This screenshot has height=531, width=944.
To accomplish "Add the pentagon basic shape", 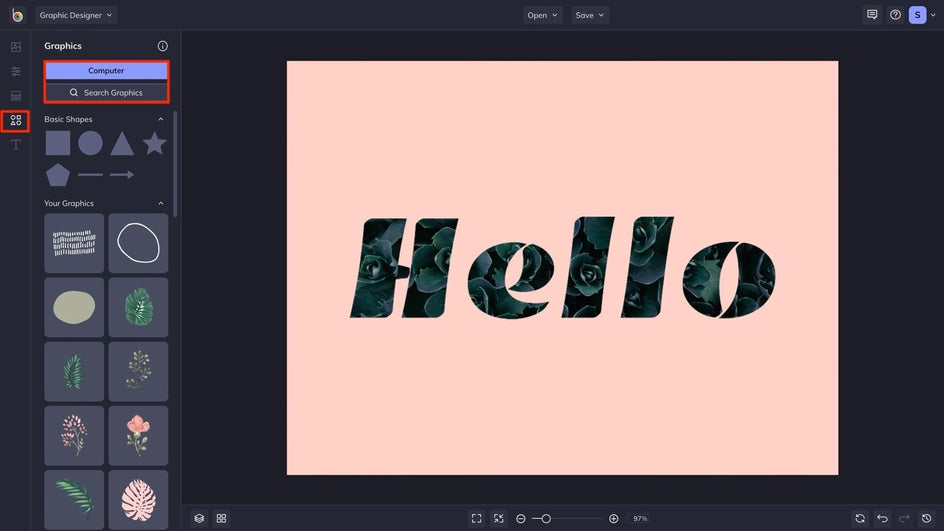I will [58, 175].
